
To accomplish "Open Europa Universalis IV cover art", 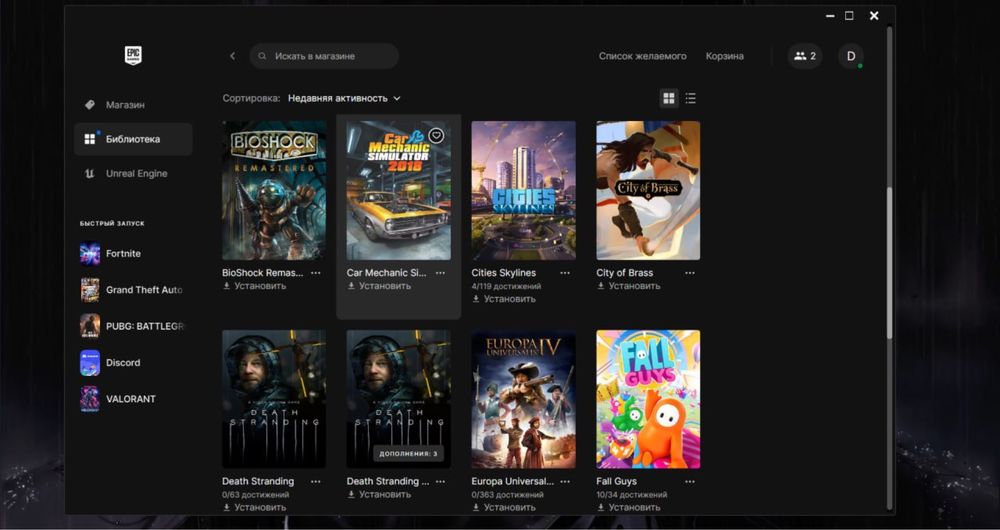I will [524, 399].
